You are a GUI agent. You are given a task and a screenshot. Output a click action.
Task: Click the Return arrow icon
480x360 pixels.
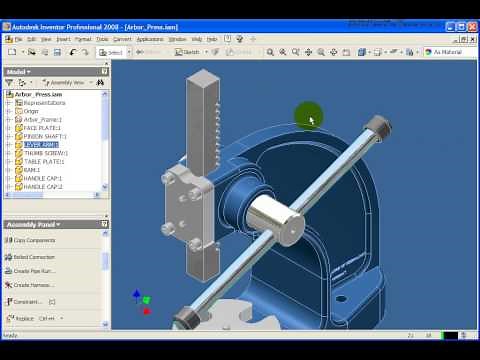tap(140, 52)
